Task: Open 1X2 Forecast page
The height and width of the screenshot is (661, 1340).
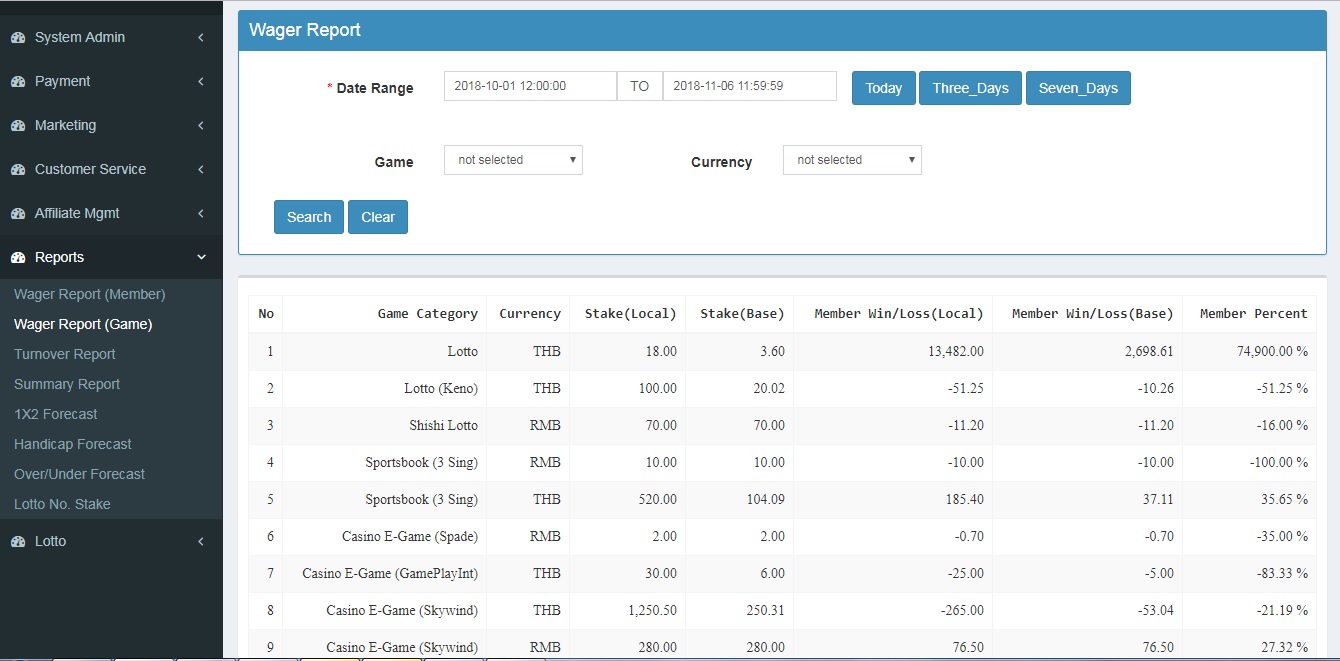Action: 56,414
